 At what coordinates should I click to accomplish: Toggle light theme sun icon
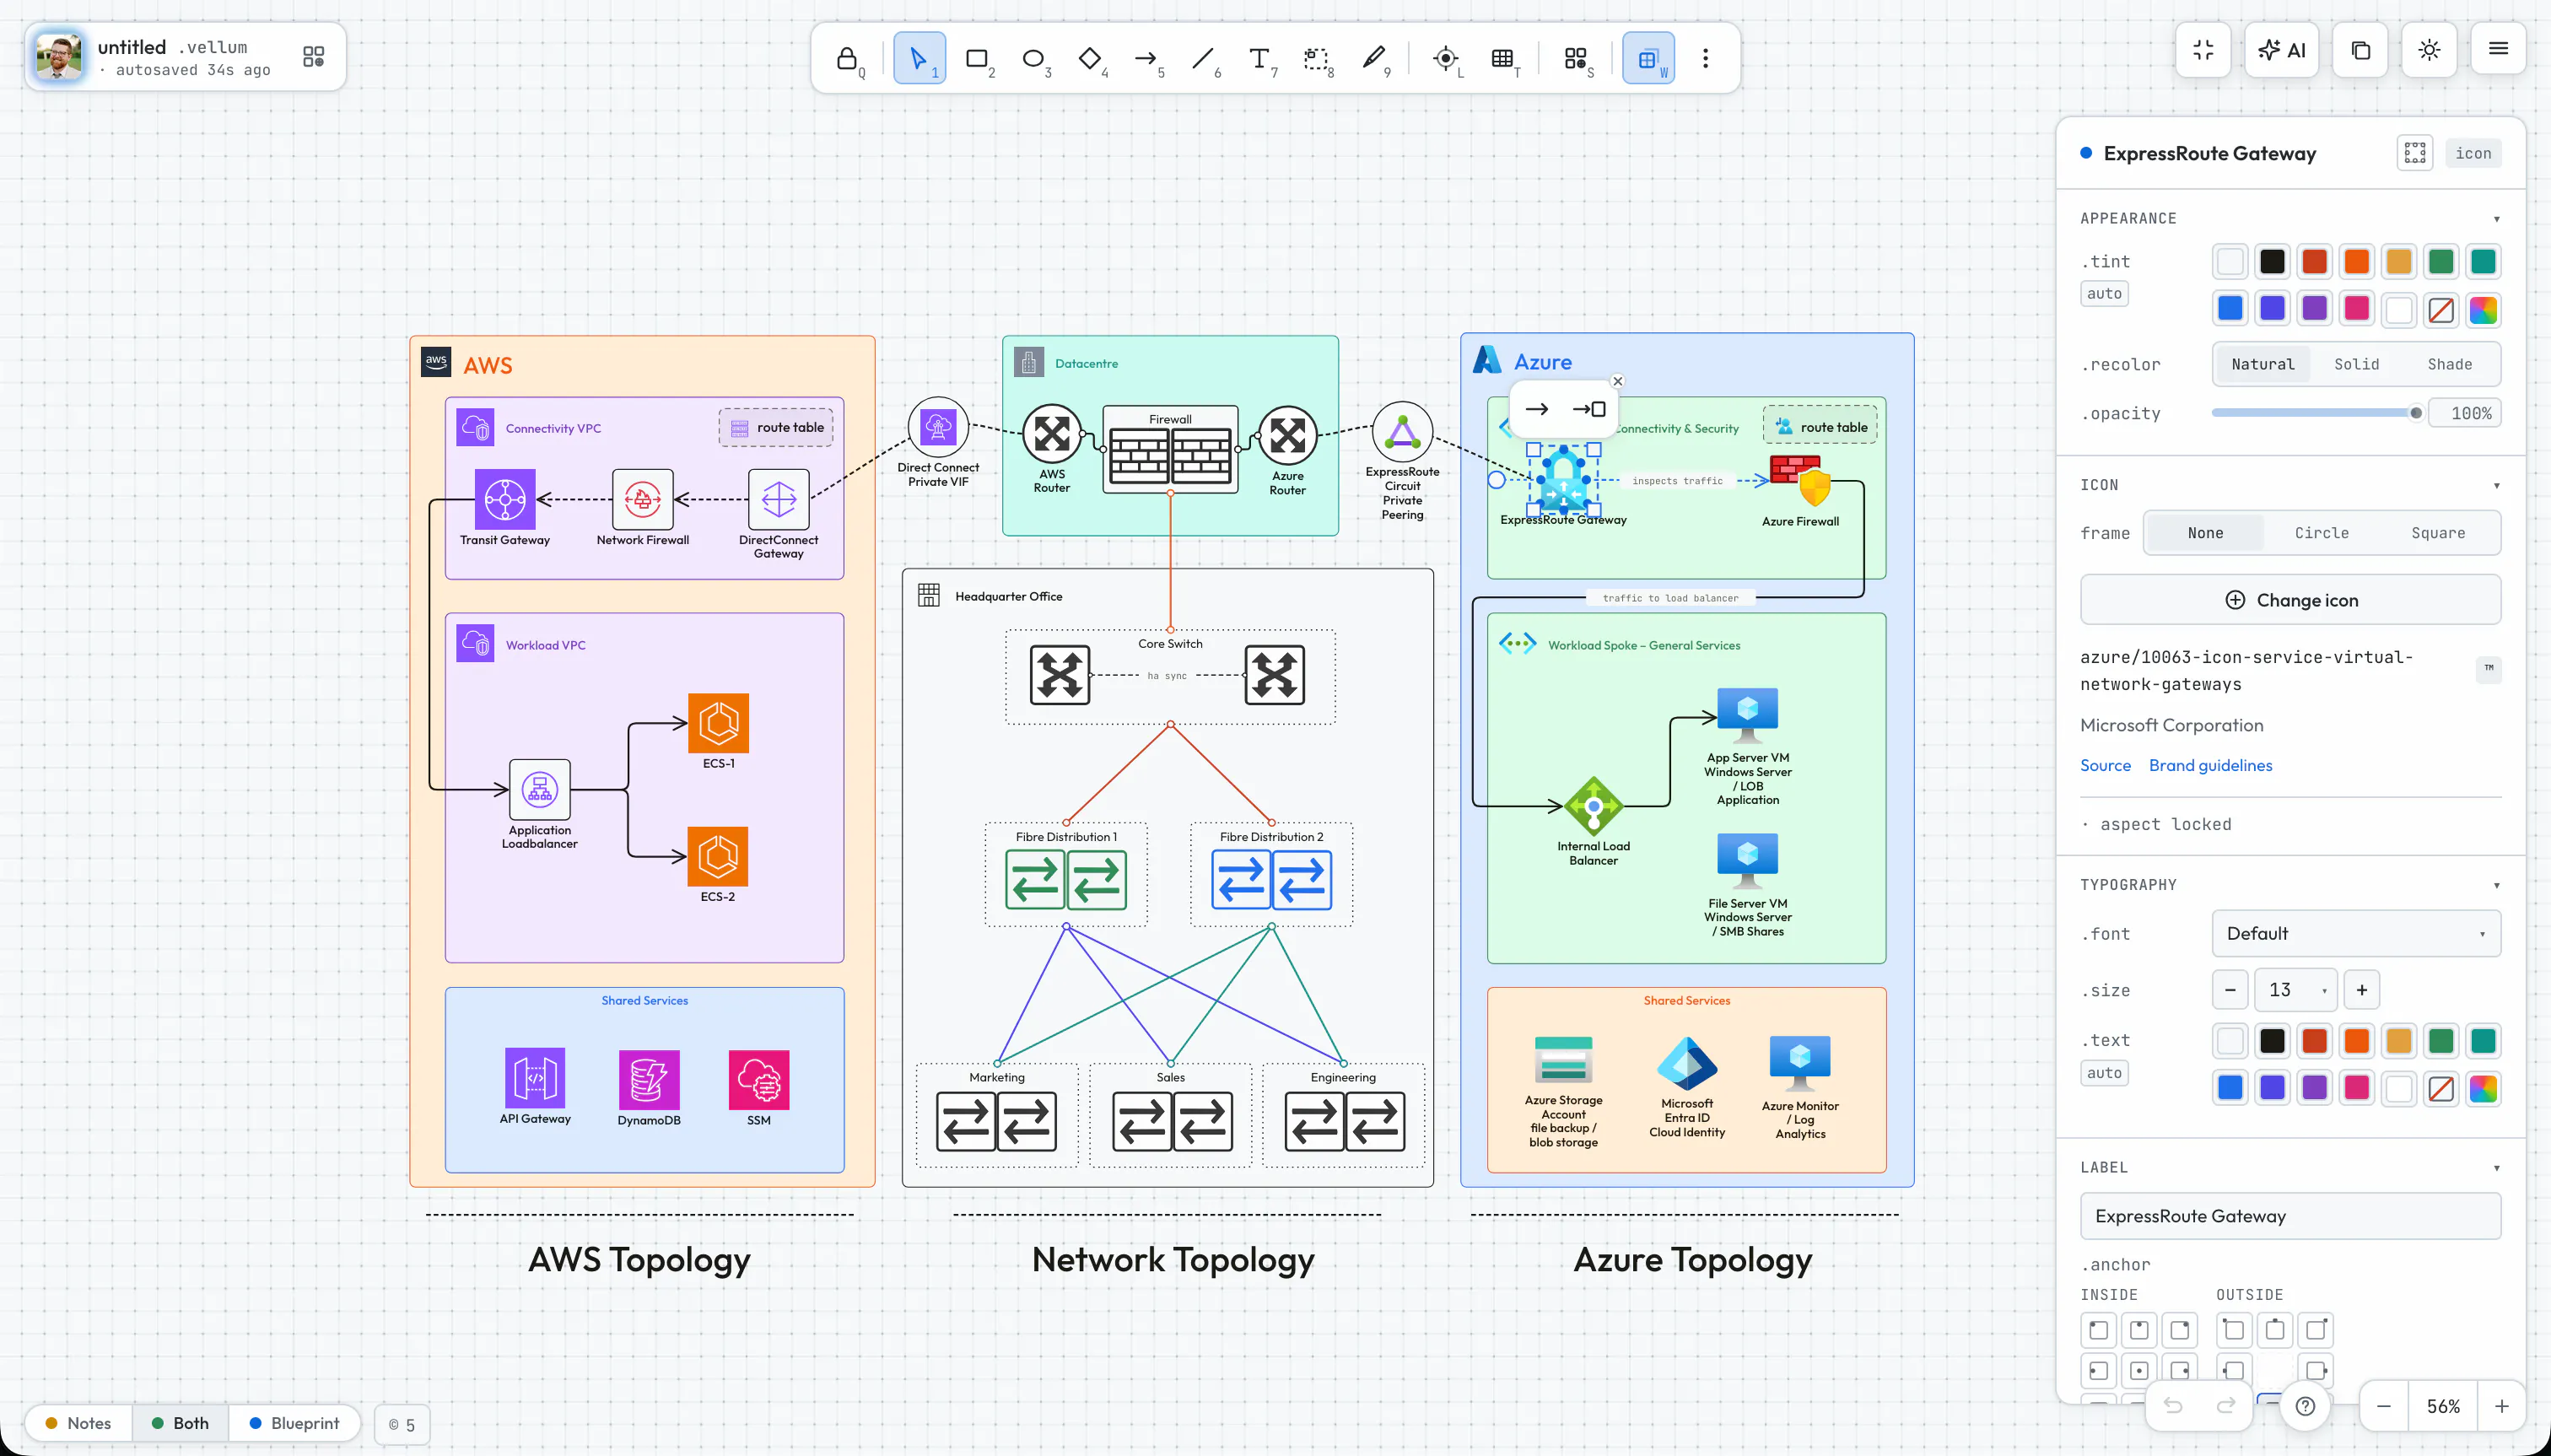[x=2430, y=50]
